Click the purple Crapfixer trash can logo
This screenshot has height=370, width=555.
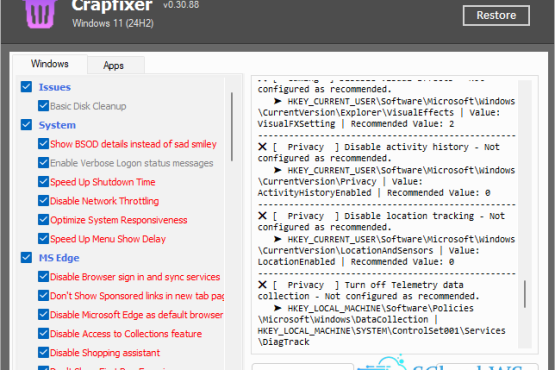point(40,13)
